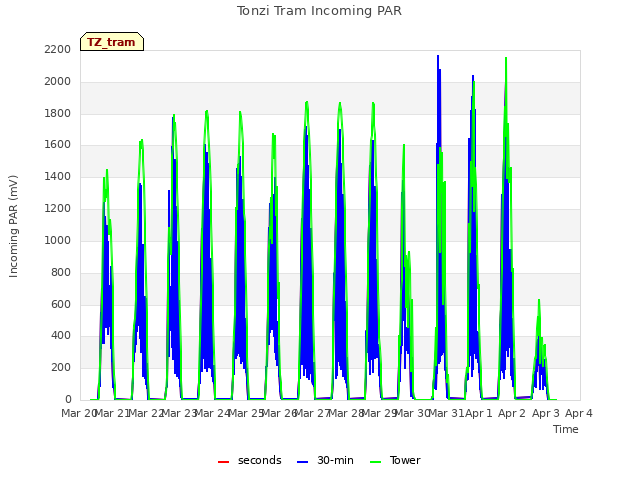Click the Apr 1 x-axis label
The image size is (640, 480).
[x=479, y=413]
